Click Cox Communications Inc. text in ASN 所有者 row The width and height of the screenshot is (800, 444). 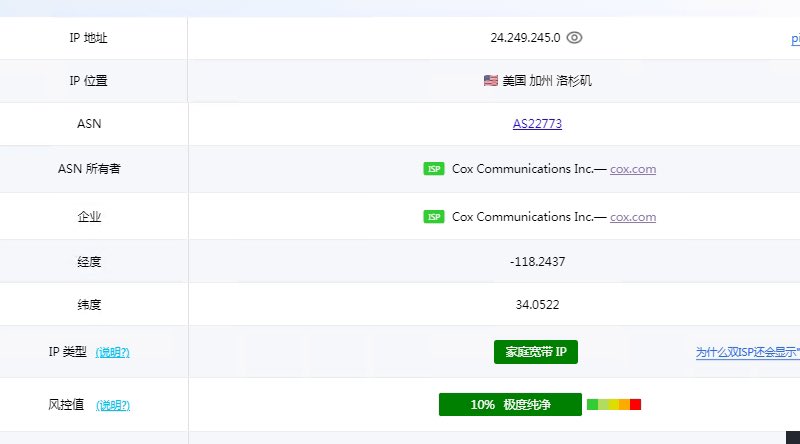pyautogui.click(x=523, y=169)
